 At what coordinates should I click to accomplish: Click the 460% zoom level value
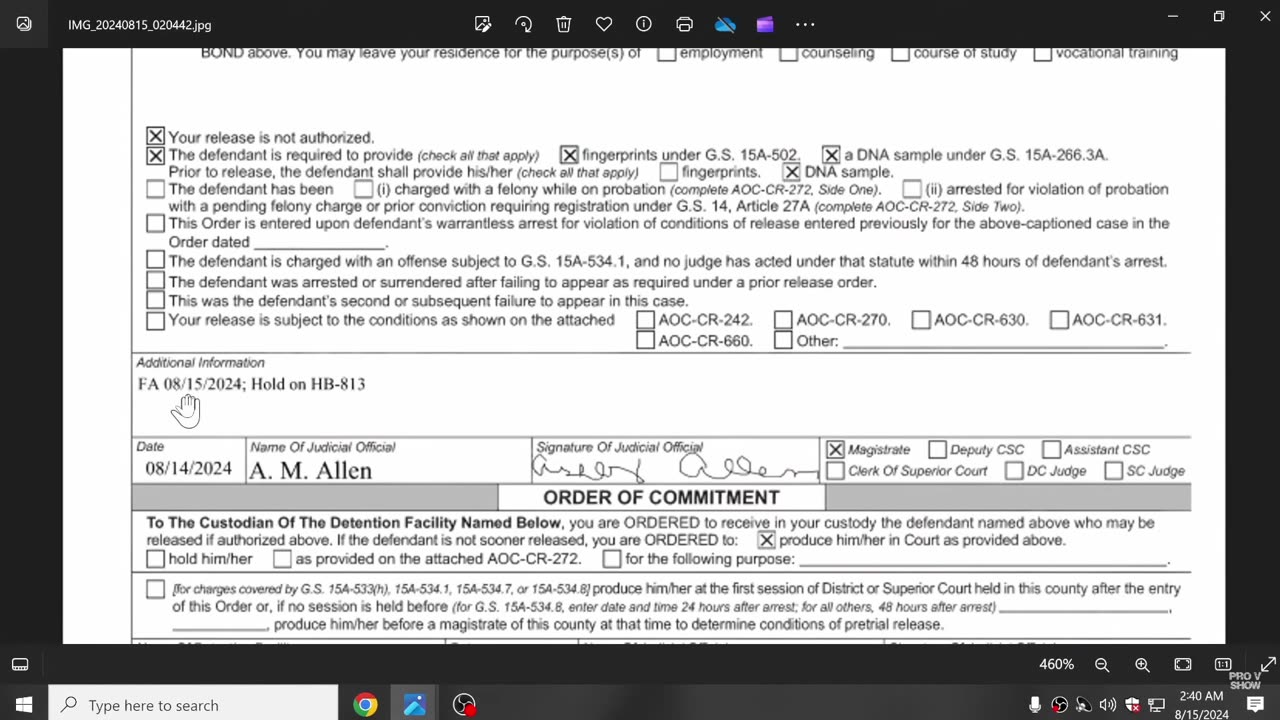pyautogui.click(x=1056, y=665)
